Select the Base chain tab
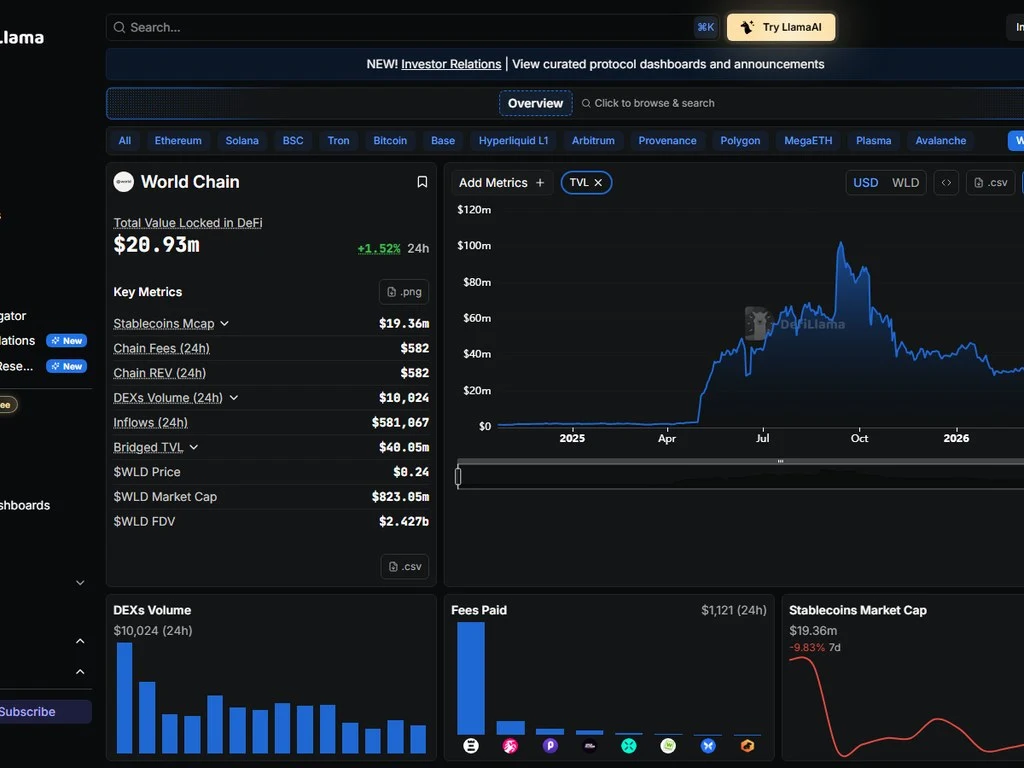1024x768 pixels. pos(443,140)
